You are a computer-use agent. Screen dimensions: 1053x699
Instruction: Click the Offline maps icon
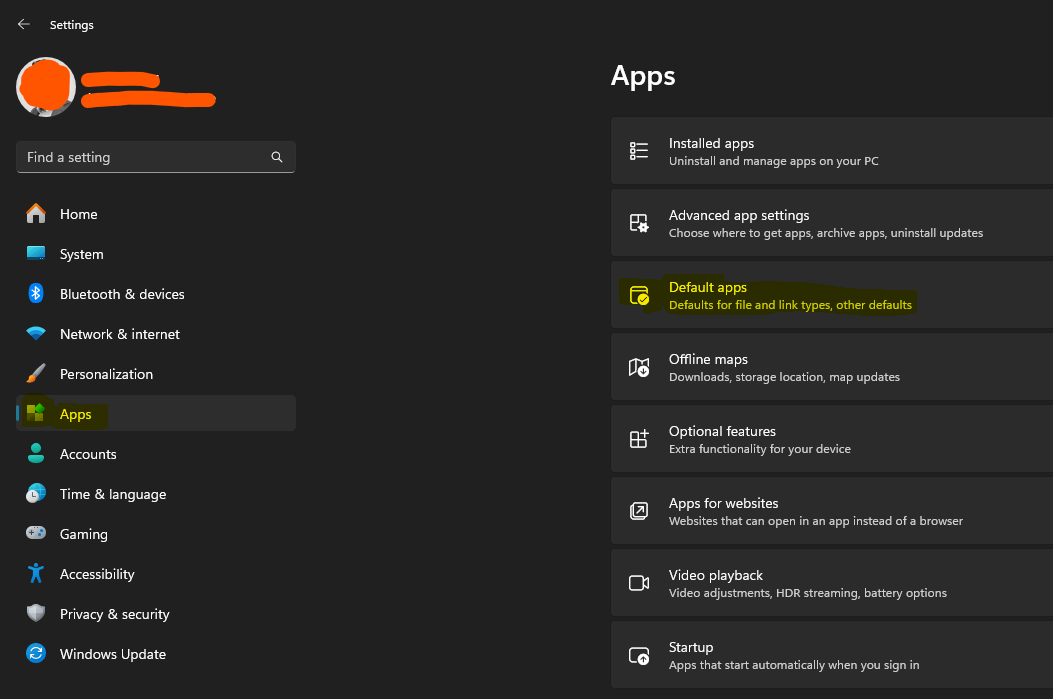click(639, 367)
